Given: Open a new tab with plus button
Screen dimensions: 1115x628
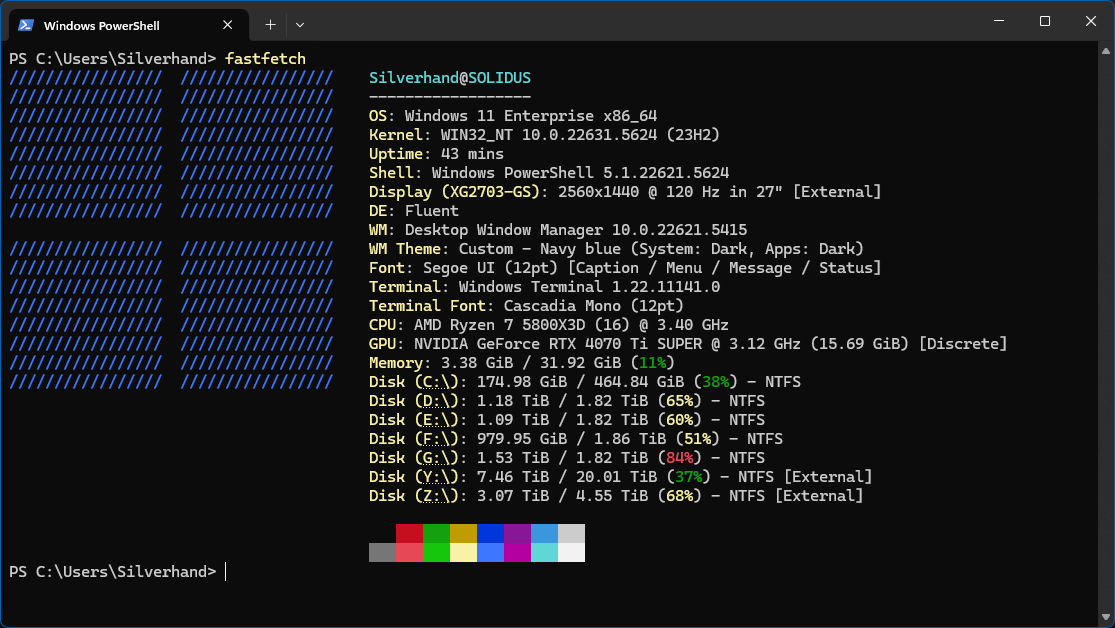Looking at the screenshot, I should 270,25.
